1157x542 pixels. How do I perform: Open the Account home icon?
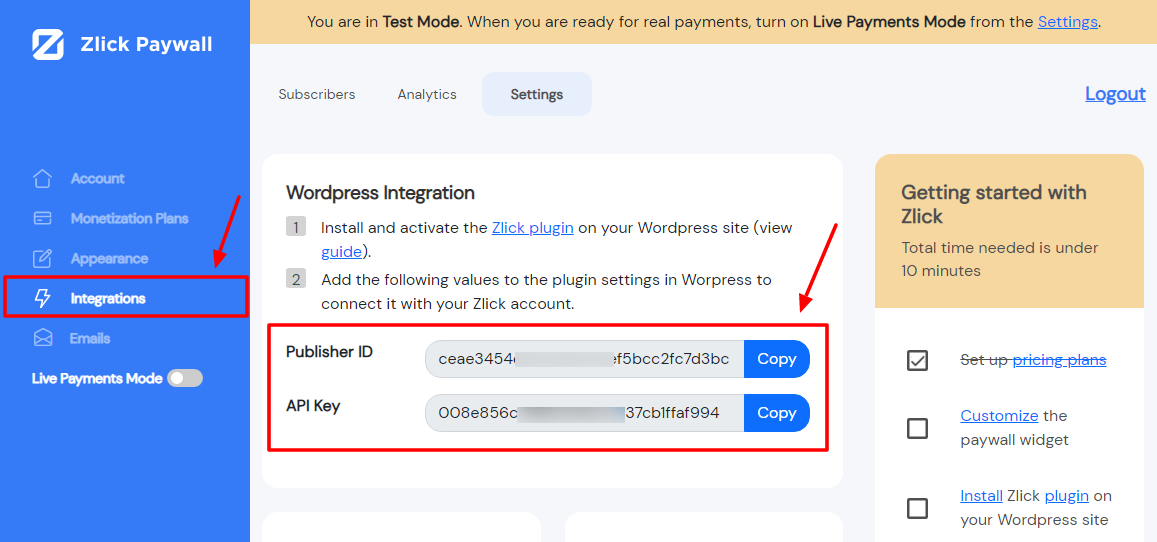click(x=43, y=178)
